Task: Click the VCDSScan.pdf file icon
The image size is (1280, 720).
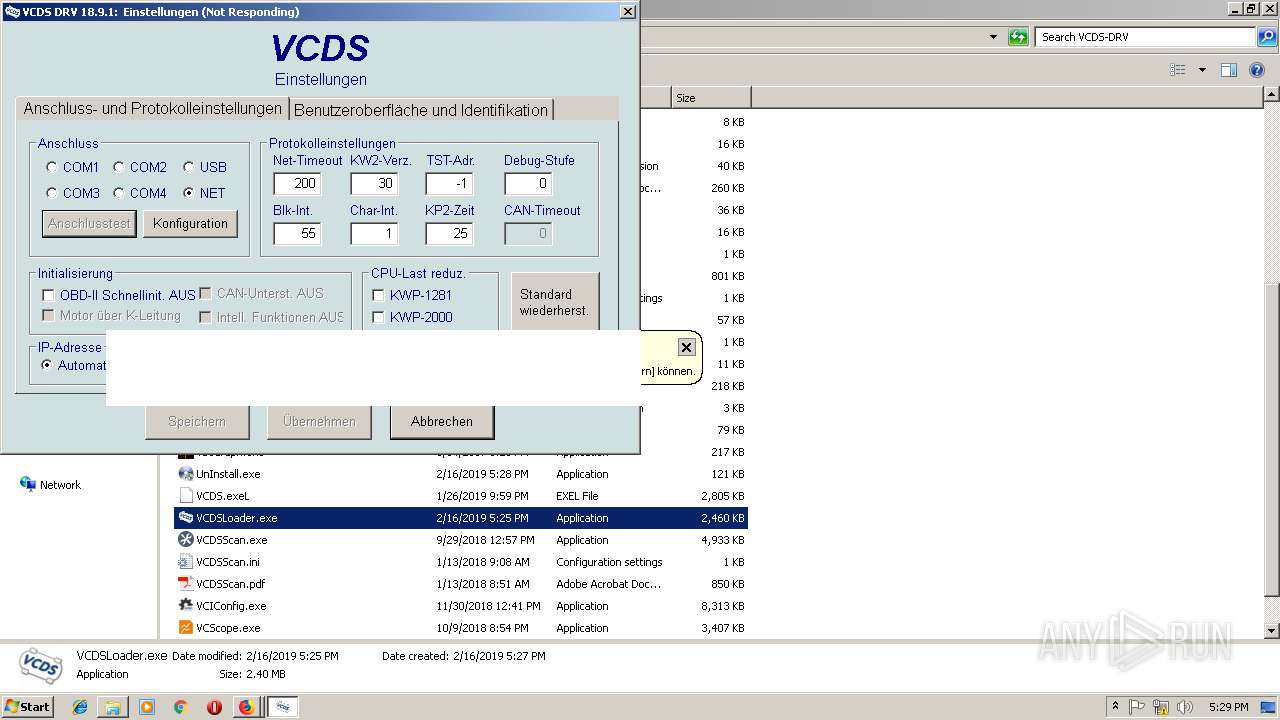Action: tap(186, 584)
